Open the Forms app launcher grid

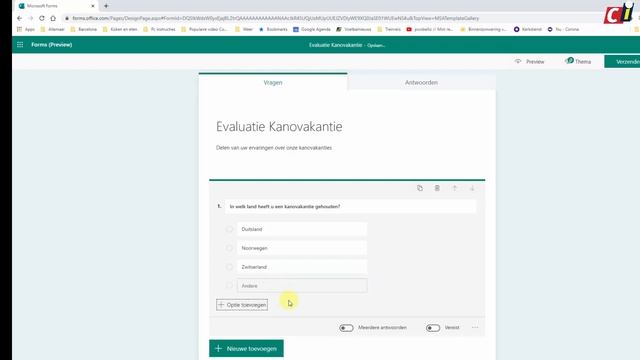(20, 44)
